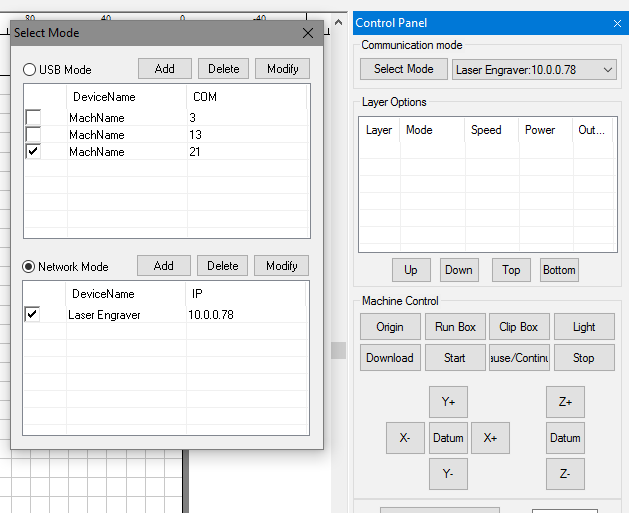The width and height of the screenshot is (629, 513).
Task: Click Run Box button
Action: coord(455,327)
